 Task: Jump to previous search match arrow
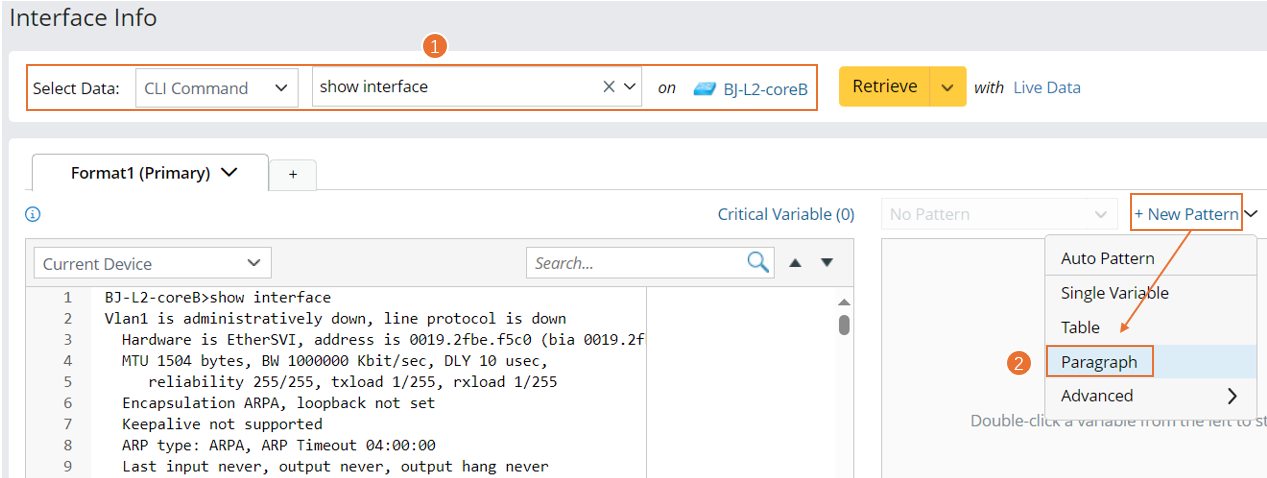coord(795,263)
